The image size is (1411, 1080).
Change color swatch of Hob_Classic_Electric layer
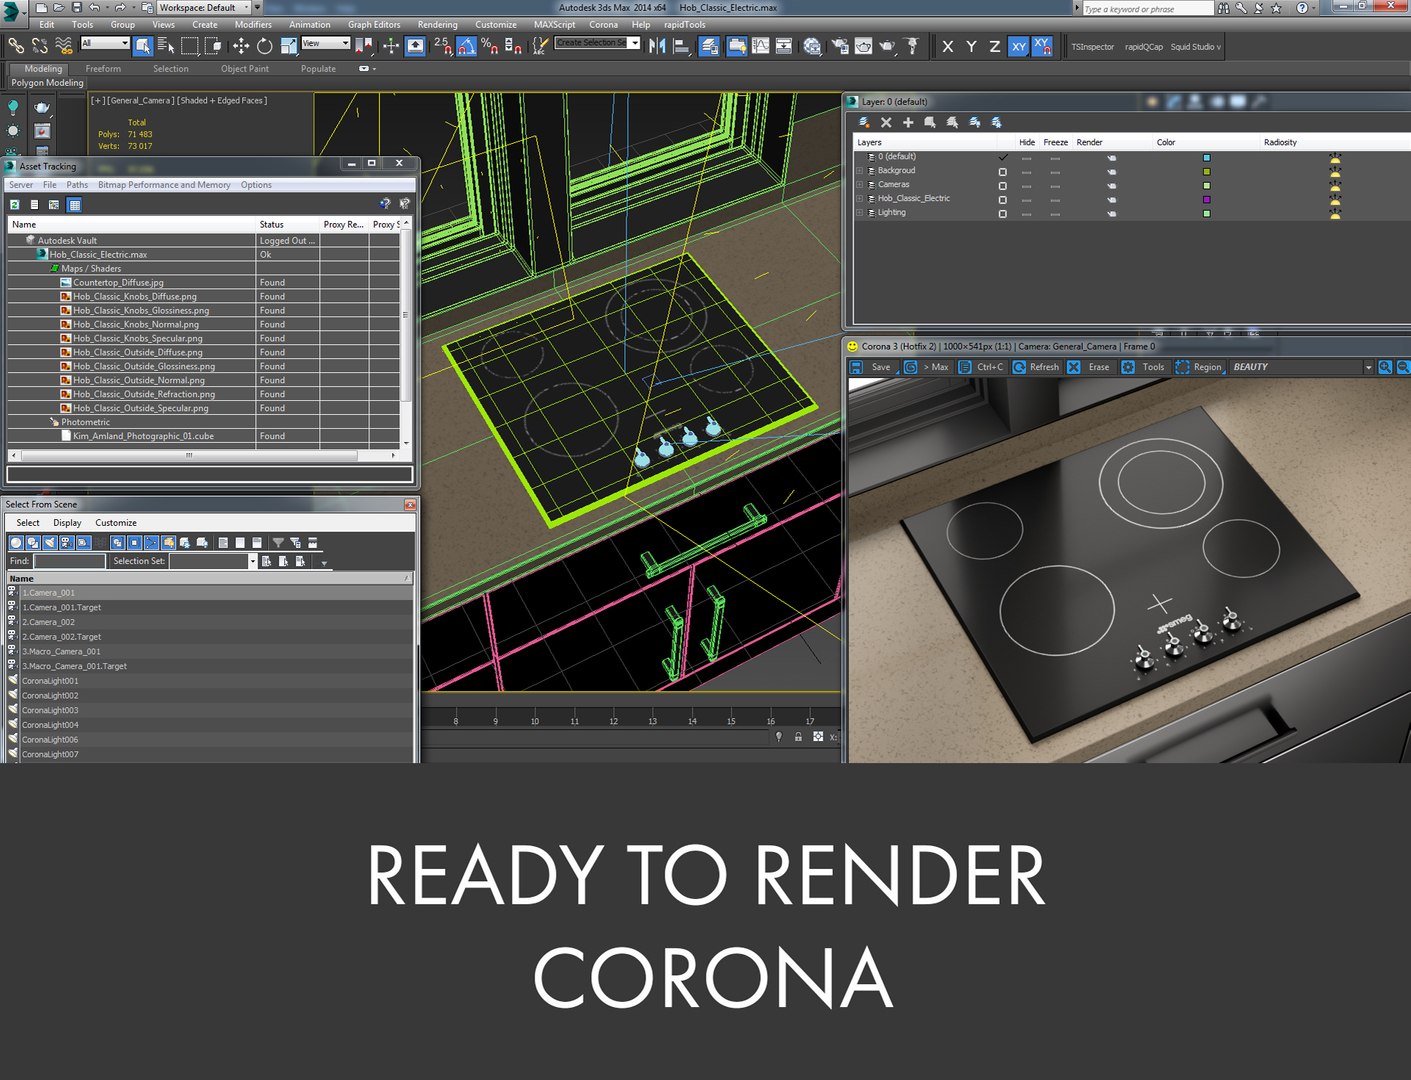tap(1207, 199)
